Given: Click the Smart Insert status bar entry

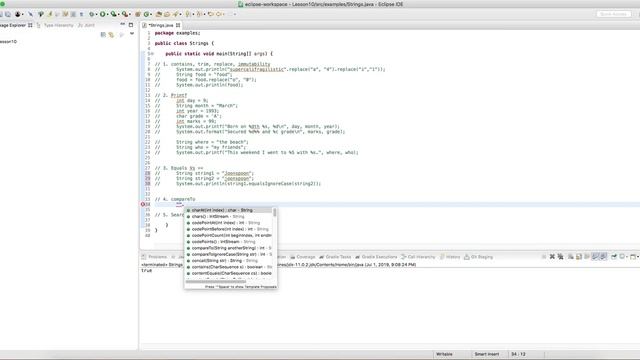Looking at the screenshot, I should pos(487,354).
